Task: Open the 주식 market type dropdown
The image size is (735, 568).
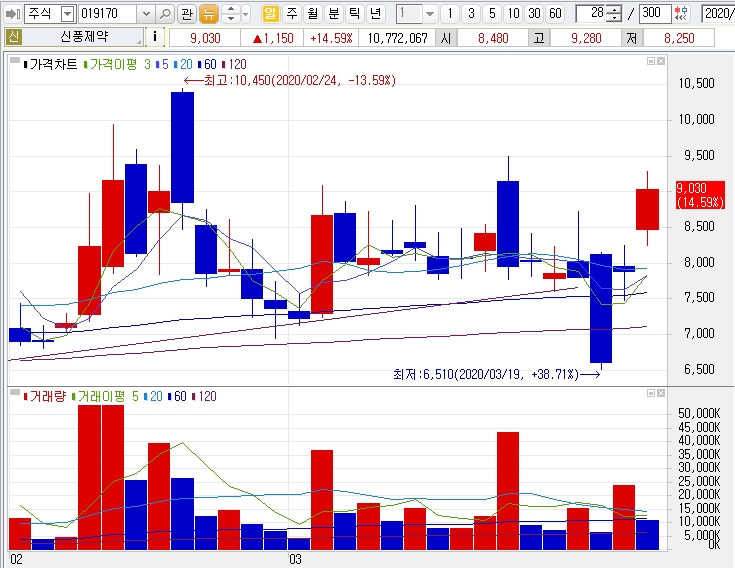Action: click(x=68, y=14)
